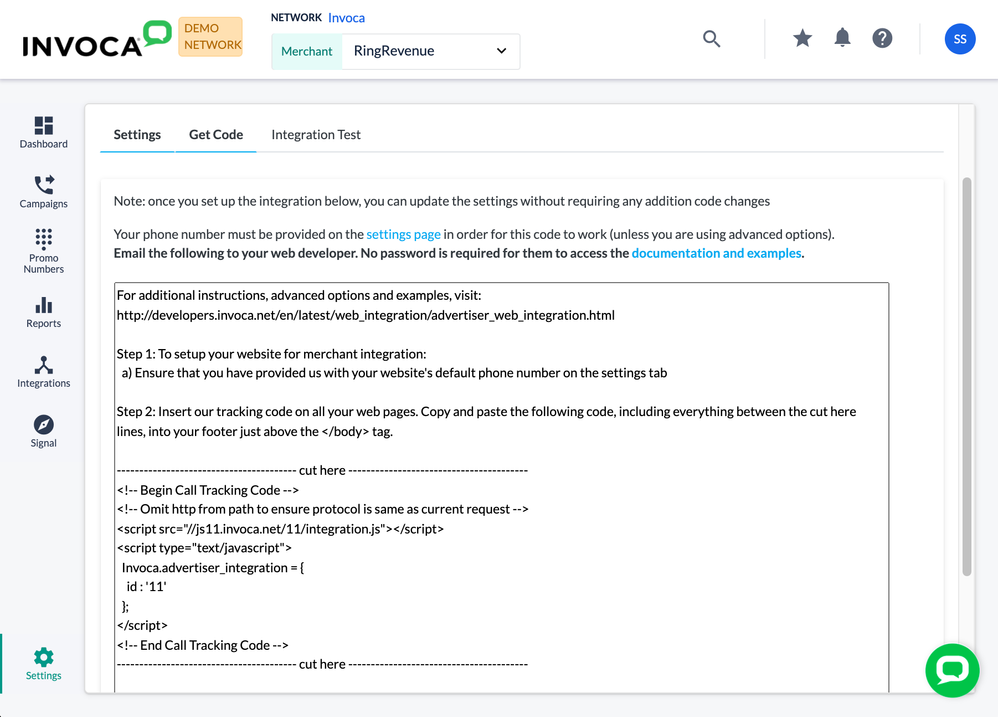Image resolution: width=998 pixels, height=717 pixels.
Task: Click the Demo Network badge
Action: point(211,37)
